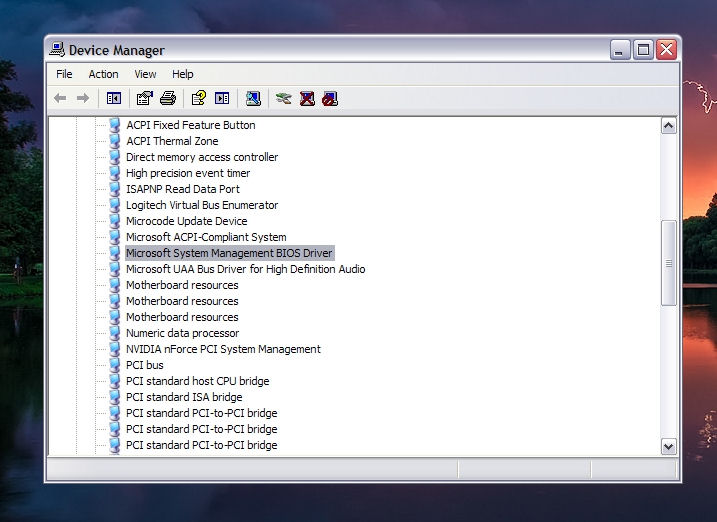This screenshot has width=717, height=522.
Task: Click the Device Manager title bar icon
Action: point(57,49)
